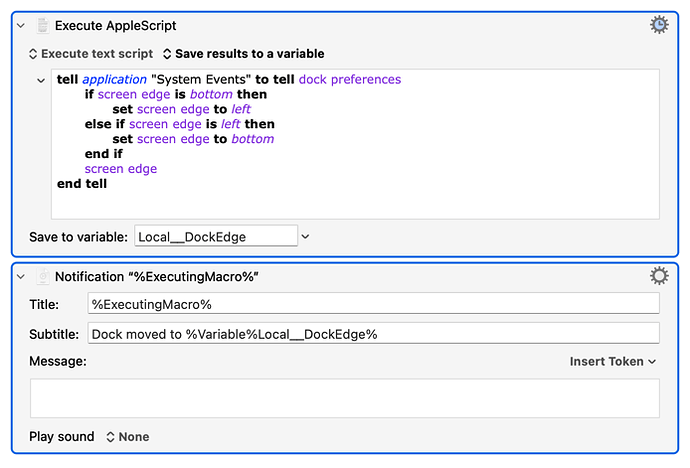Click the Execute AppleScript script icon

pos(43,25)
